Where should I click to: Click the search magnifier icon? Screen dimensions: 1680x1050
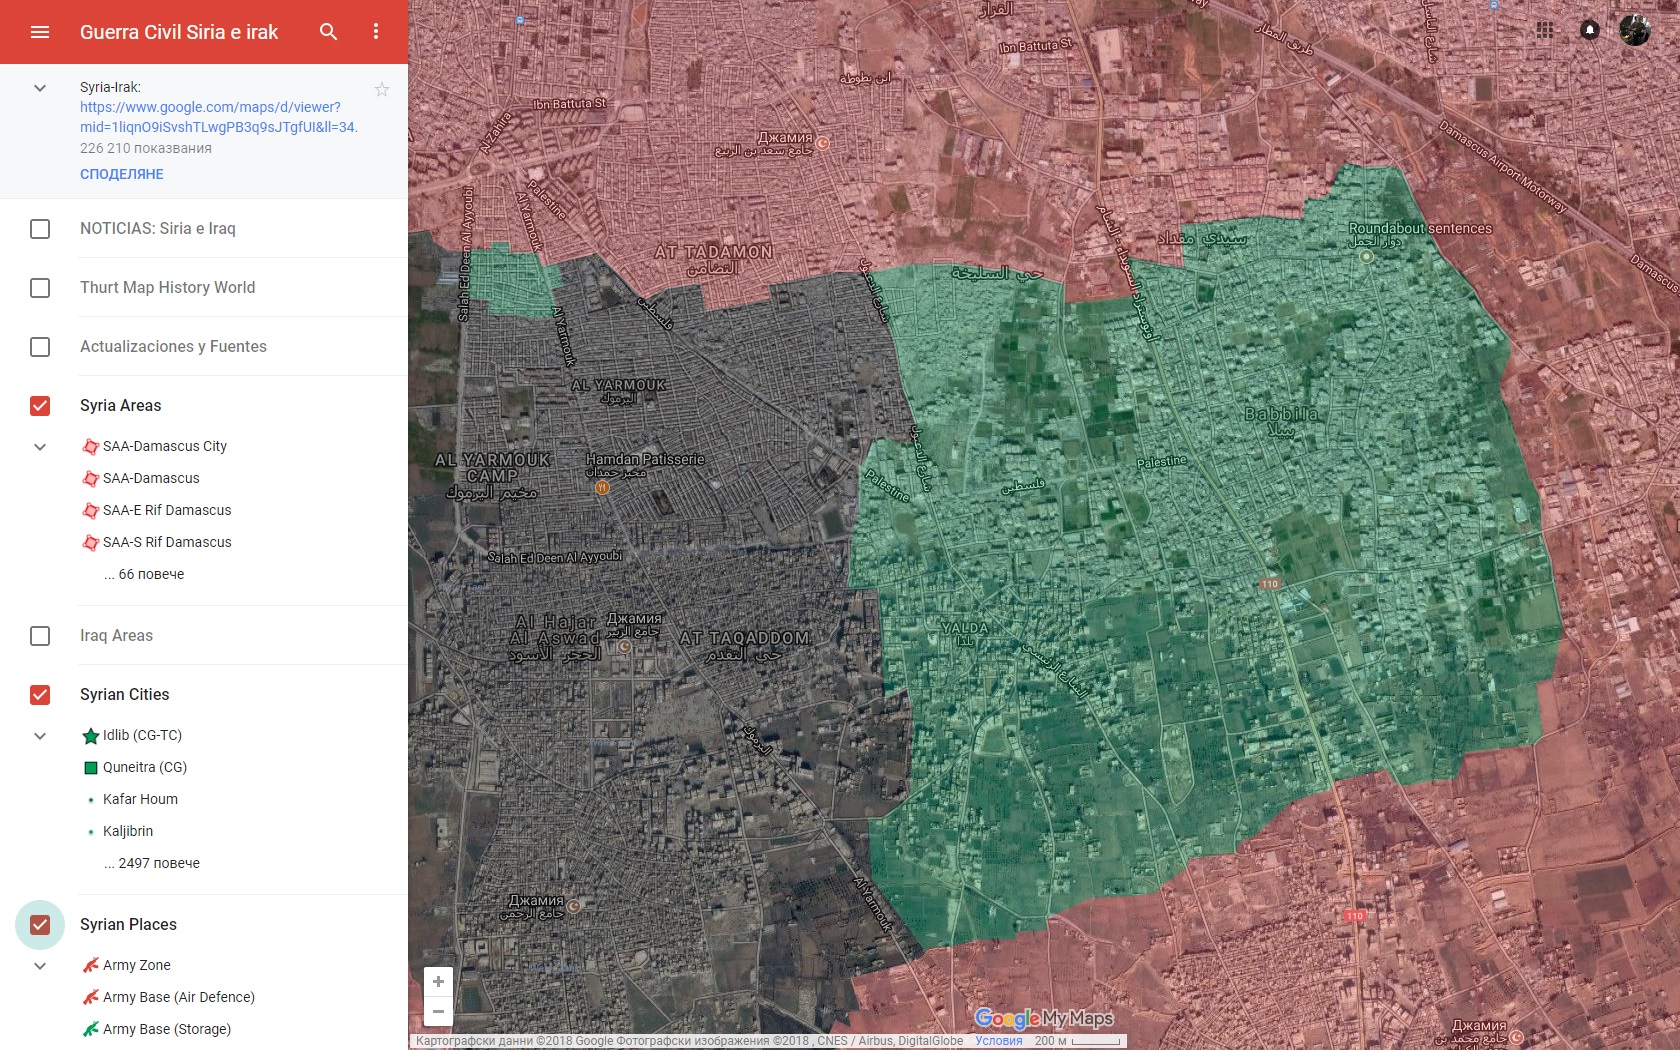tap(328, 32)
